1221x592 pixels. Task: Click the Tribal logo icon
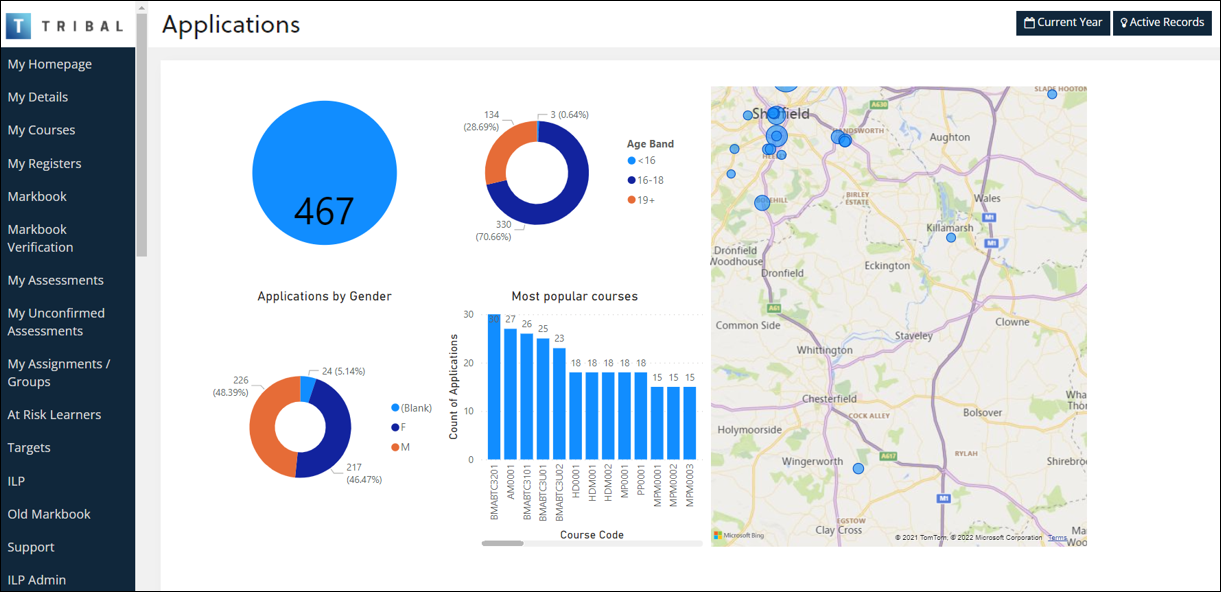pyautogui.click(x=18, y=25)
